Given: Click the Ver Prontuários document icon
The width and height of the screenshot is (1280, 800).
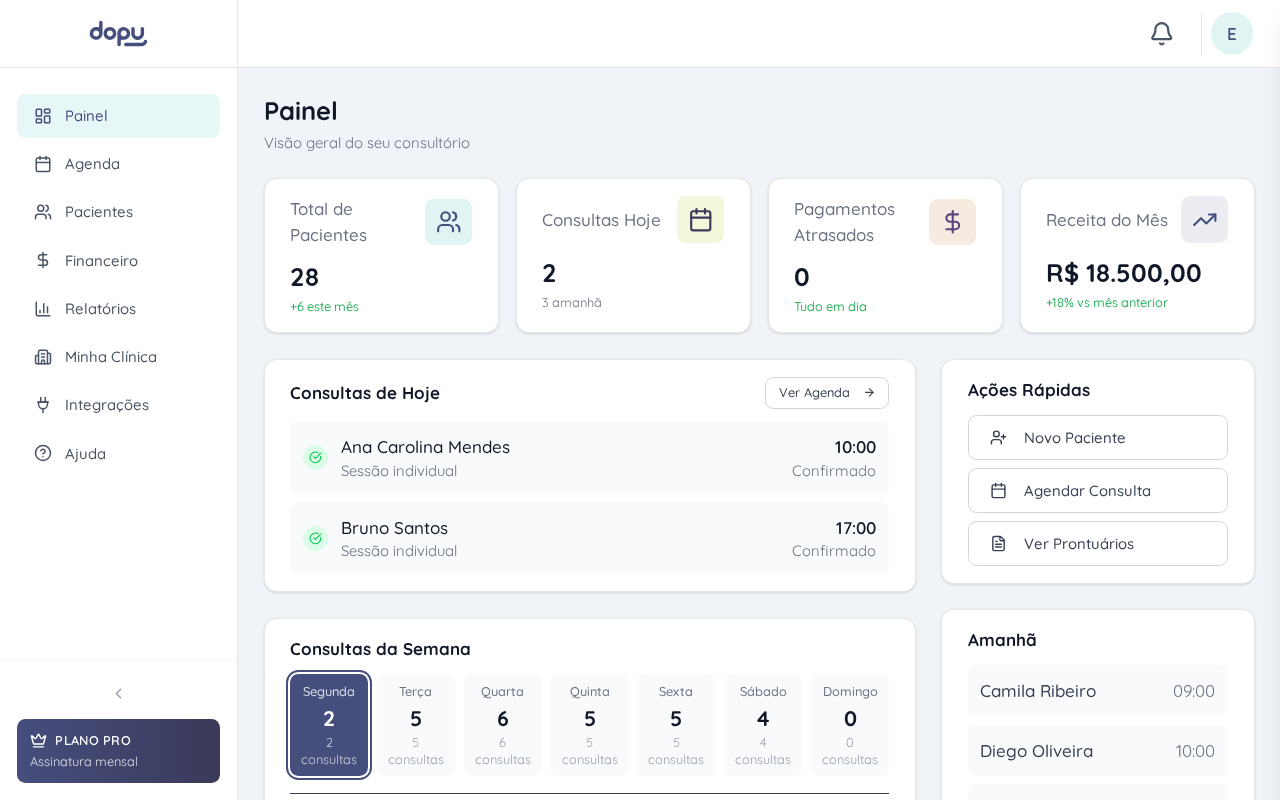Looking at the screenshot, I should tap(998, 544).
